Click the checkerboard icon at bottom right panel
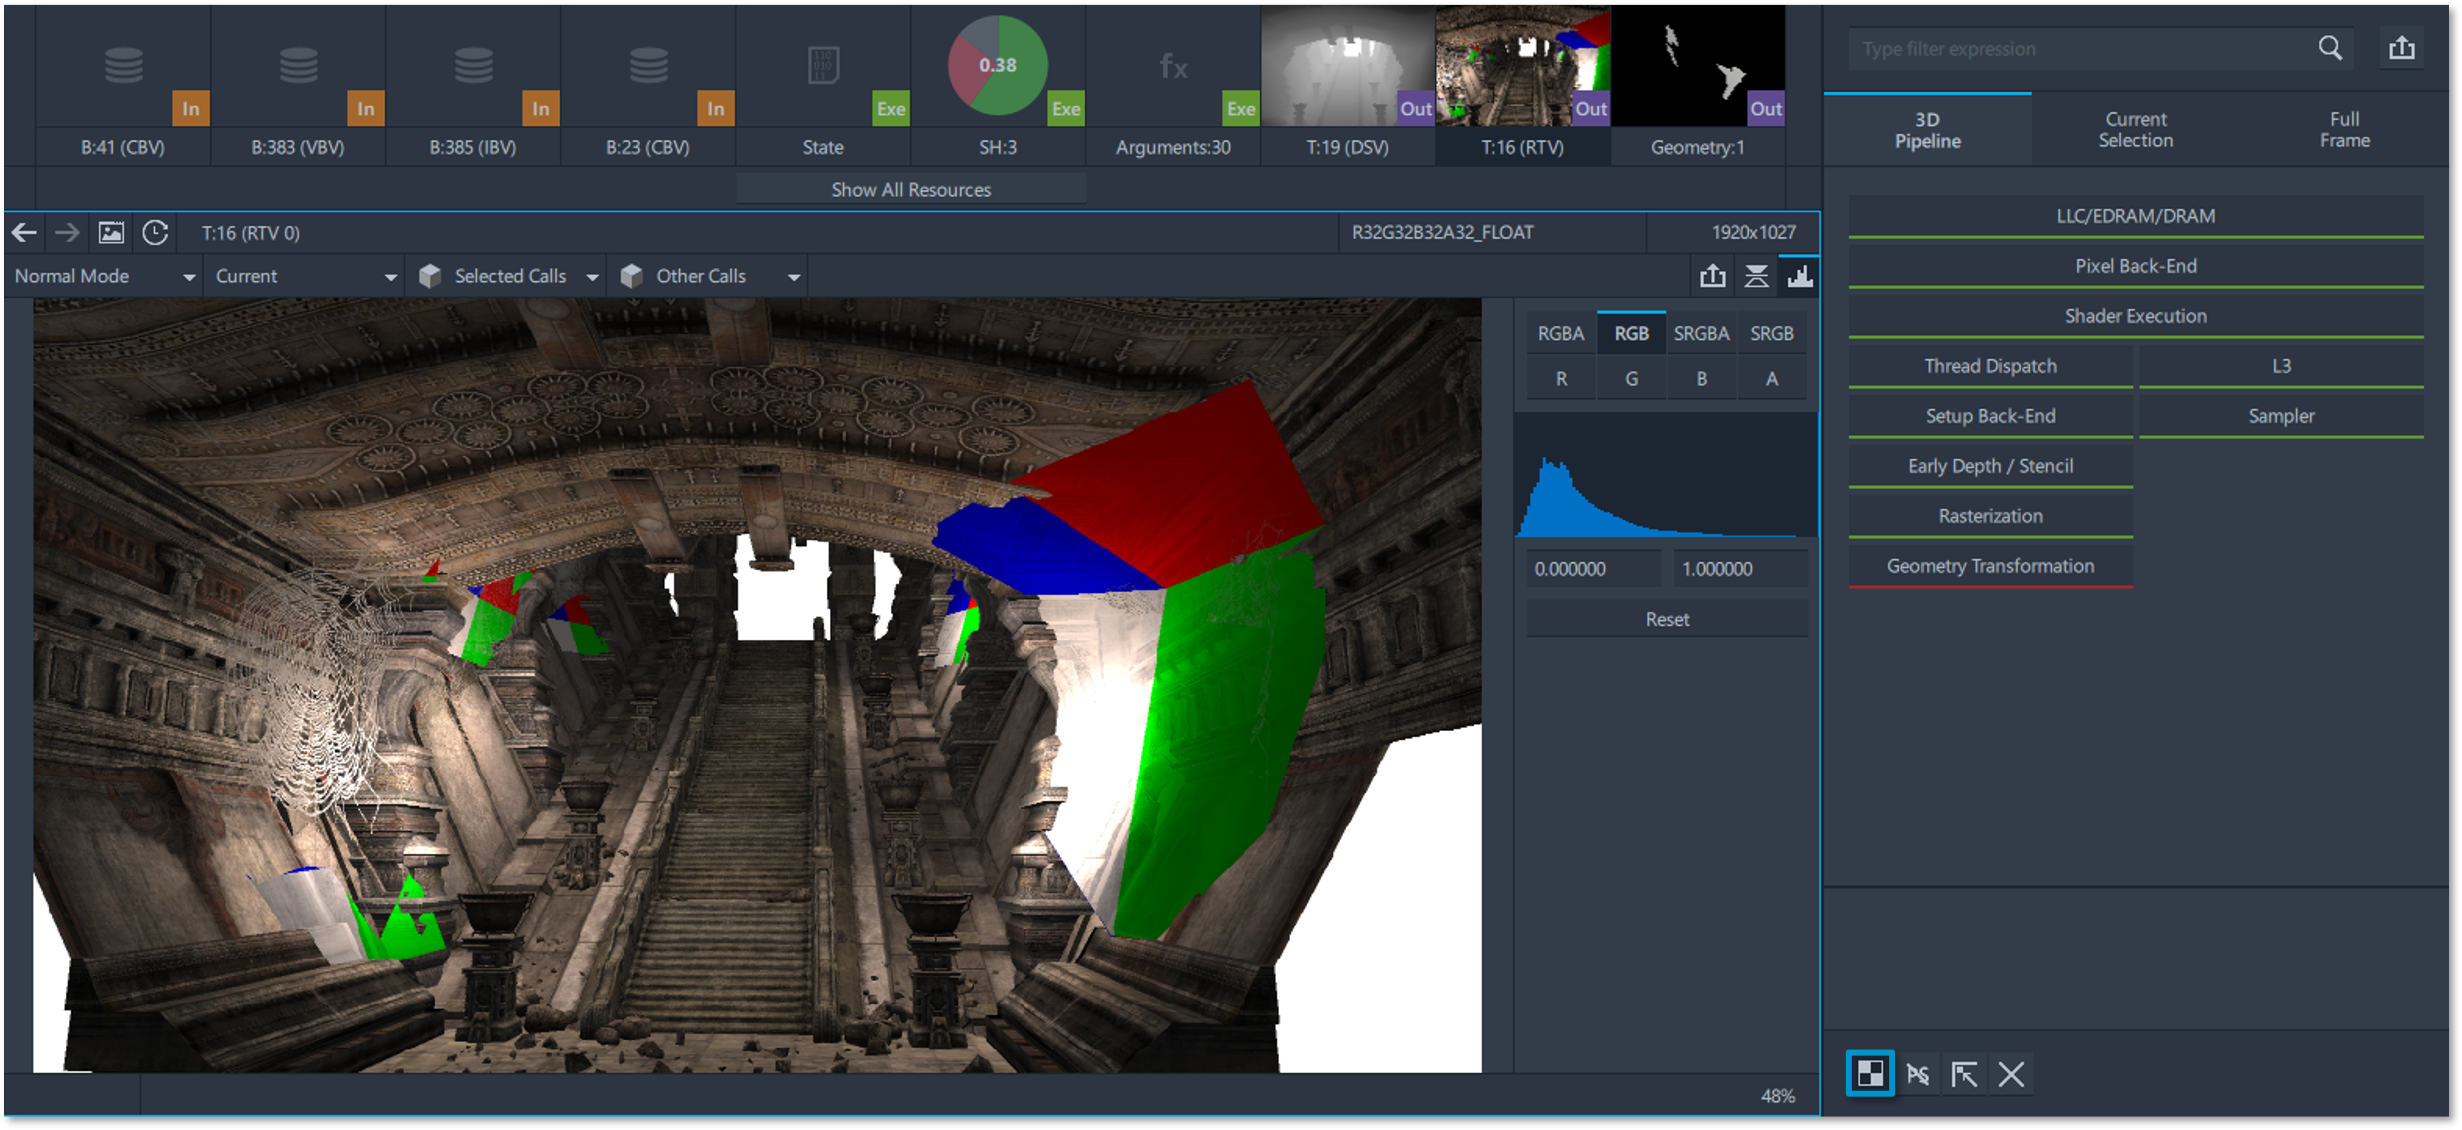This screenshot has height=1130, width=2462. (1870, 1074)
